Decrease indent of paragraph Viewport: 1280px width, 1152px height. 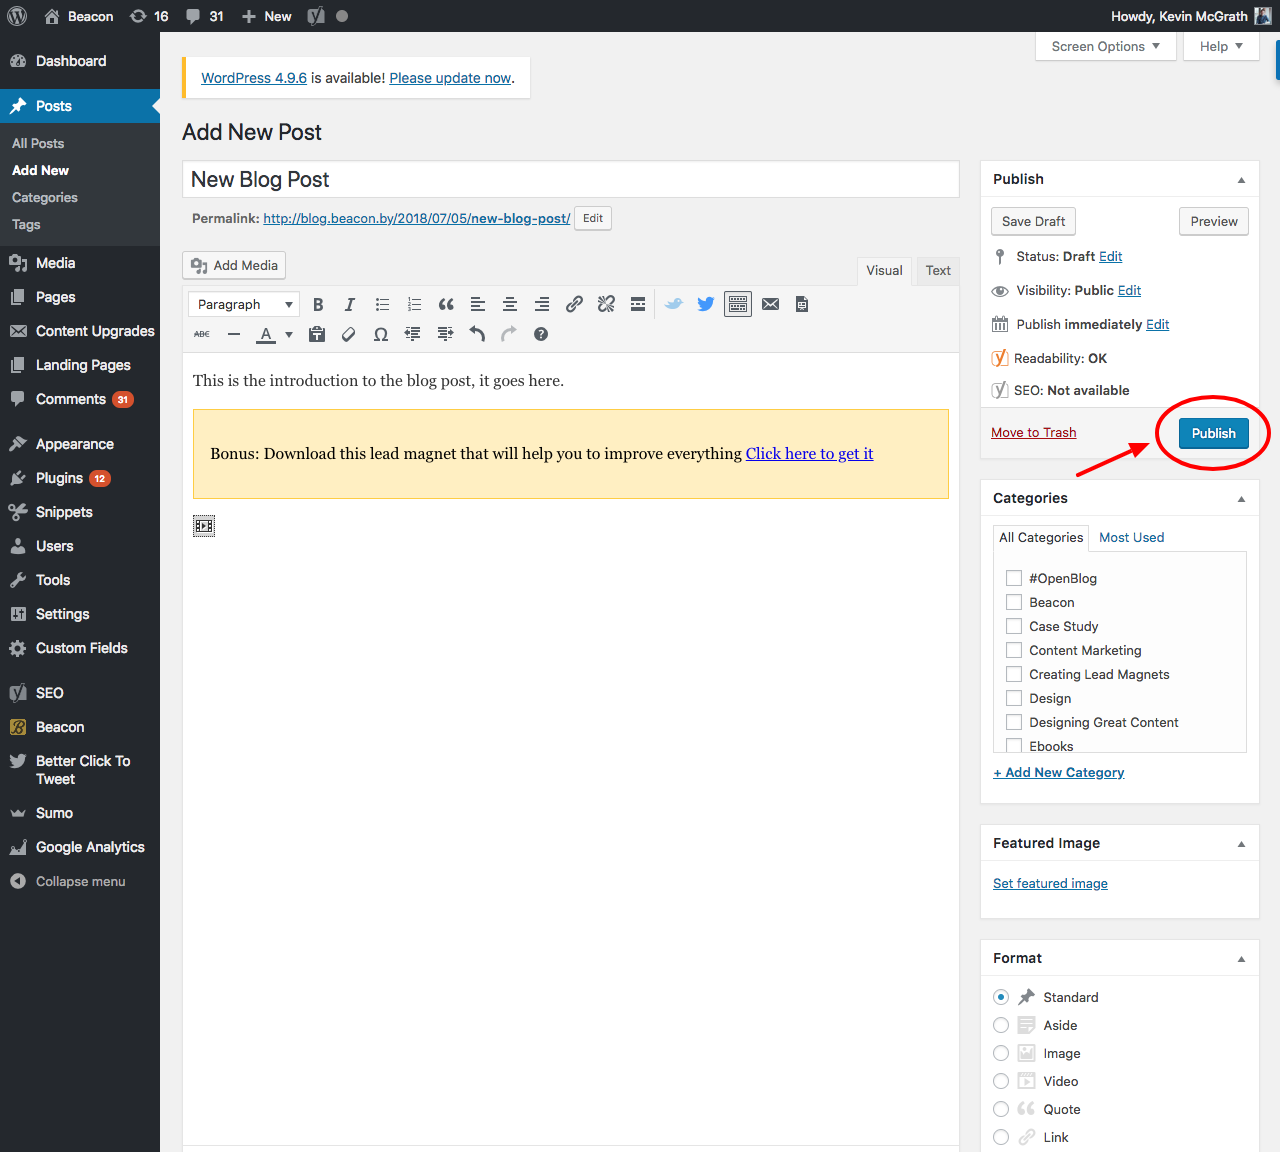click(413, 334)
